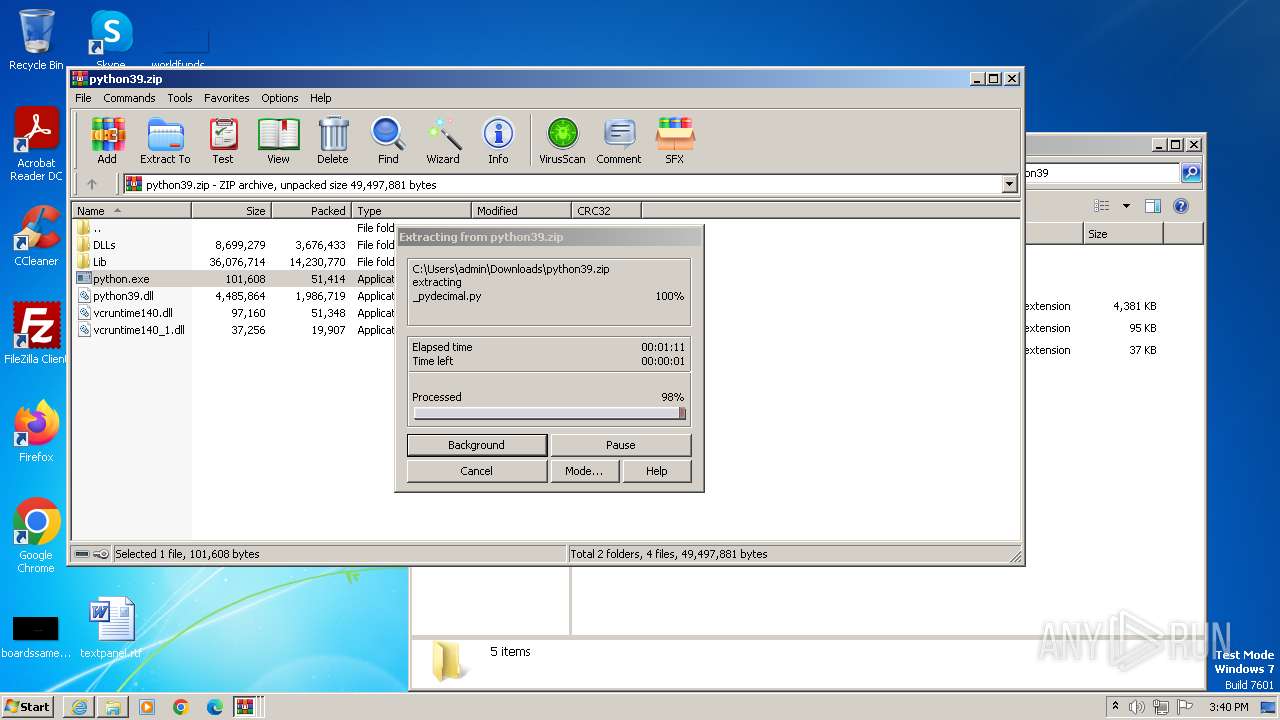Click the volume tray icon
The height and width of the screenshot is (720, 1280).
click(x=1137, y=707)
